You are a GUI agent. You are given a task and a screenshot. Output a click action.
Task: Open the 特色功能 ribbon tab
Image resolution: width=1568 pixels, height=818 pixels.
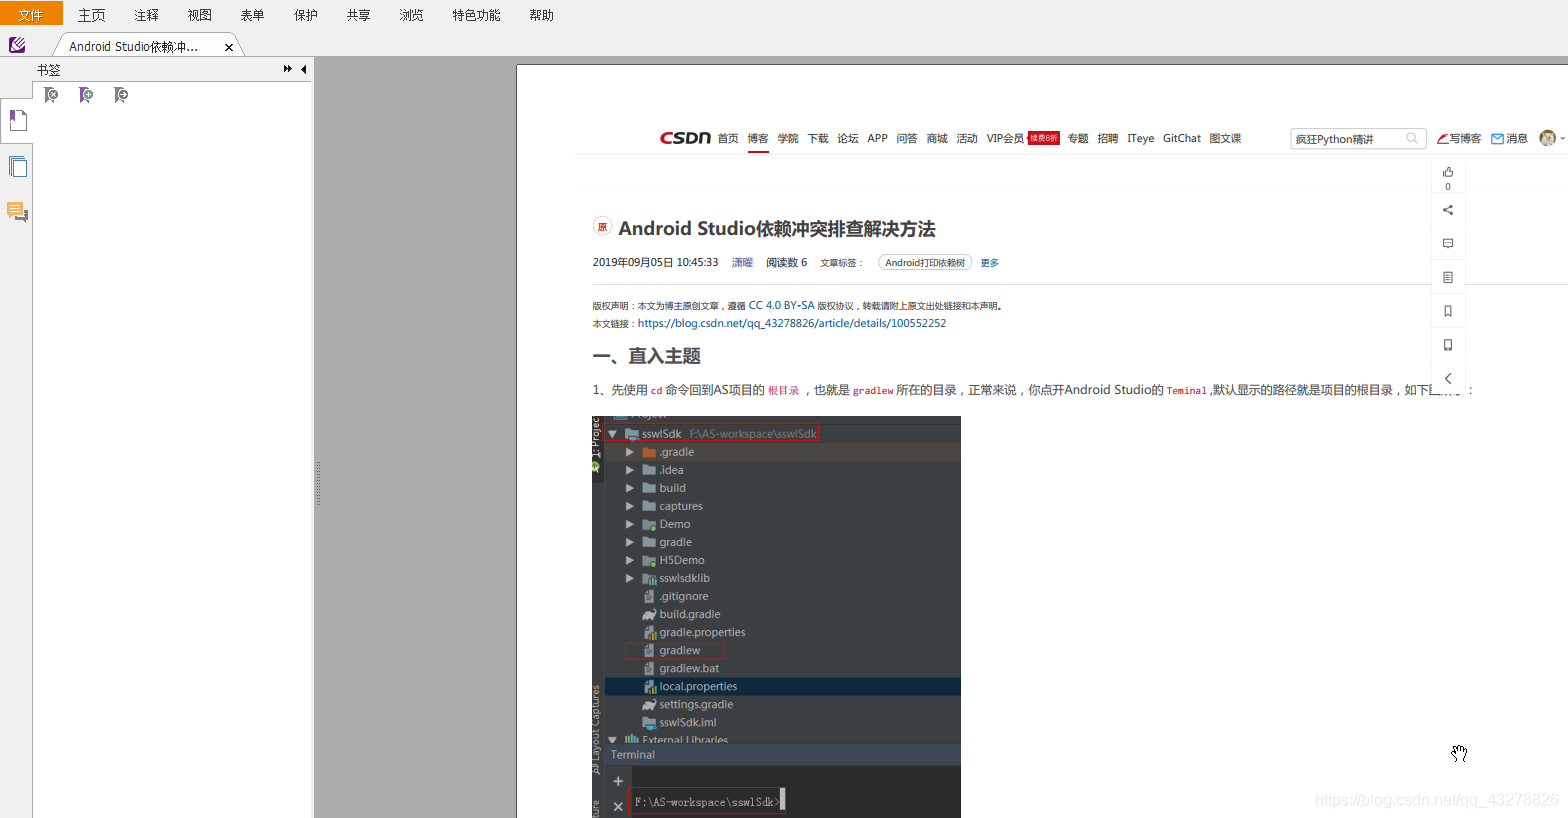(477, 15)
